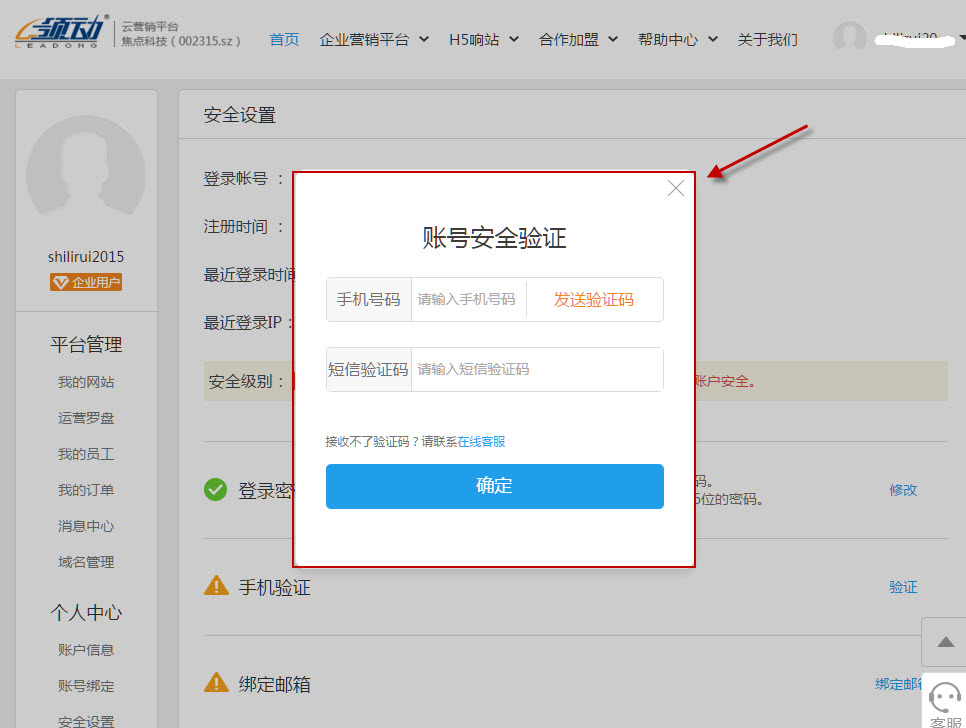This screenshot has width=966, height=728.
Task: Click the profile picture in the left sidebar
Action: (x=86, y=170)
